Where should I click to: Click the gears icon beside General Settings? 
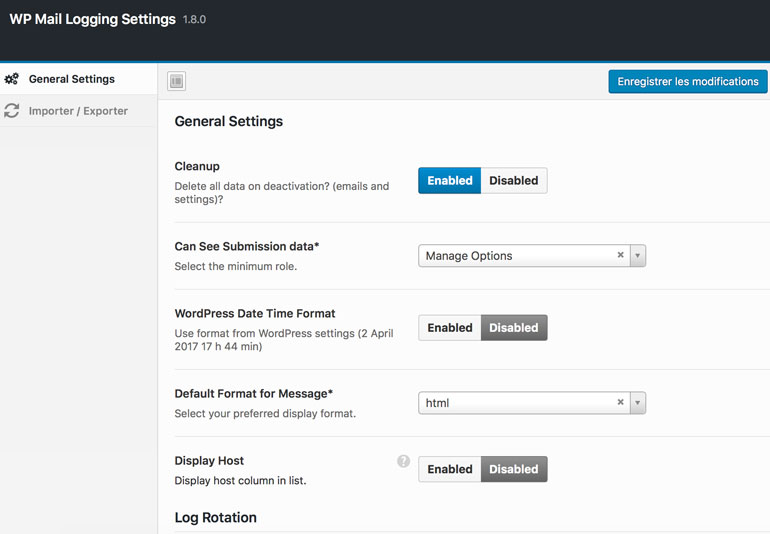[12, 79]
